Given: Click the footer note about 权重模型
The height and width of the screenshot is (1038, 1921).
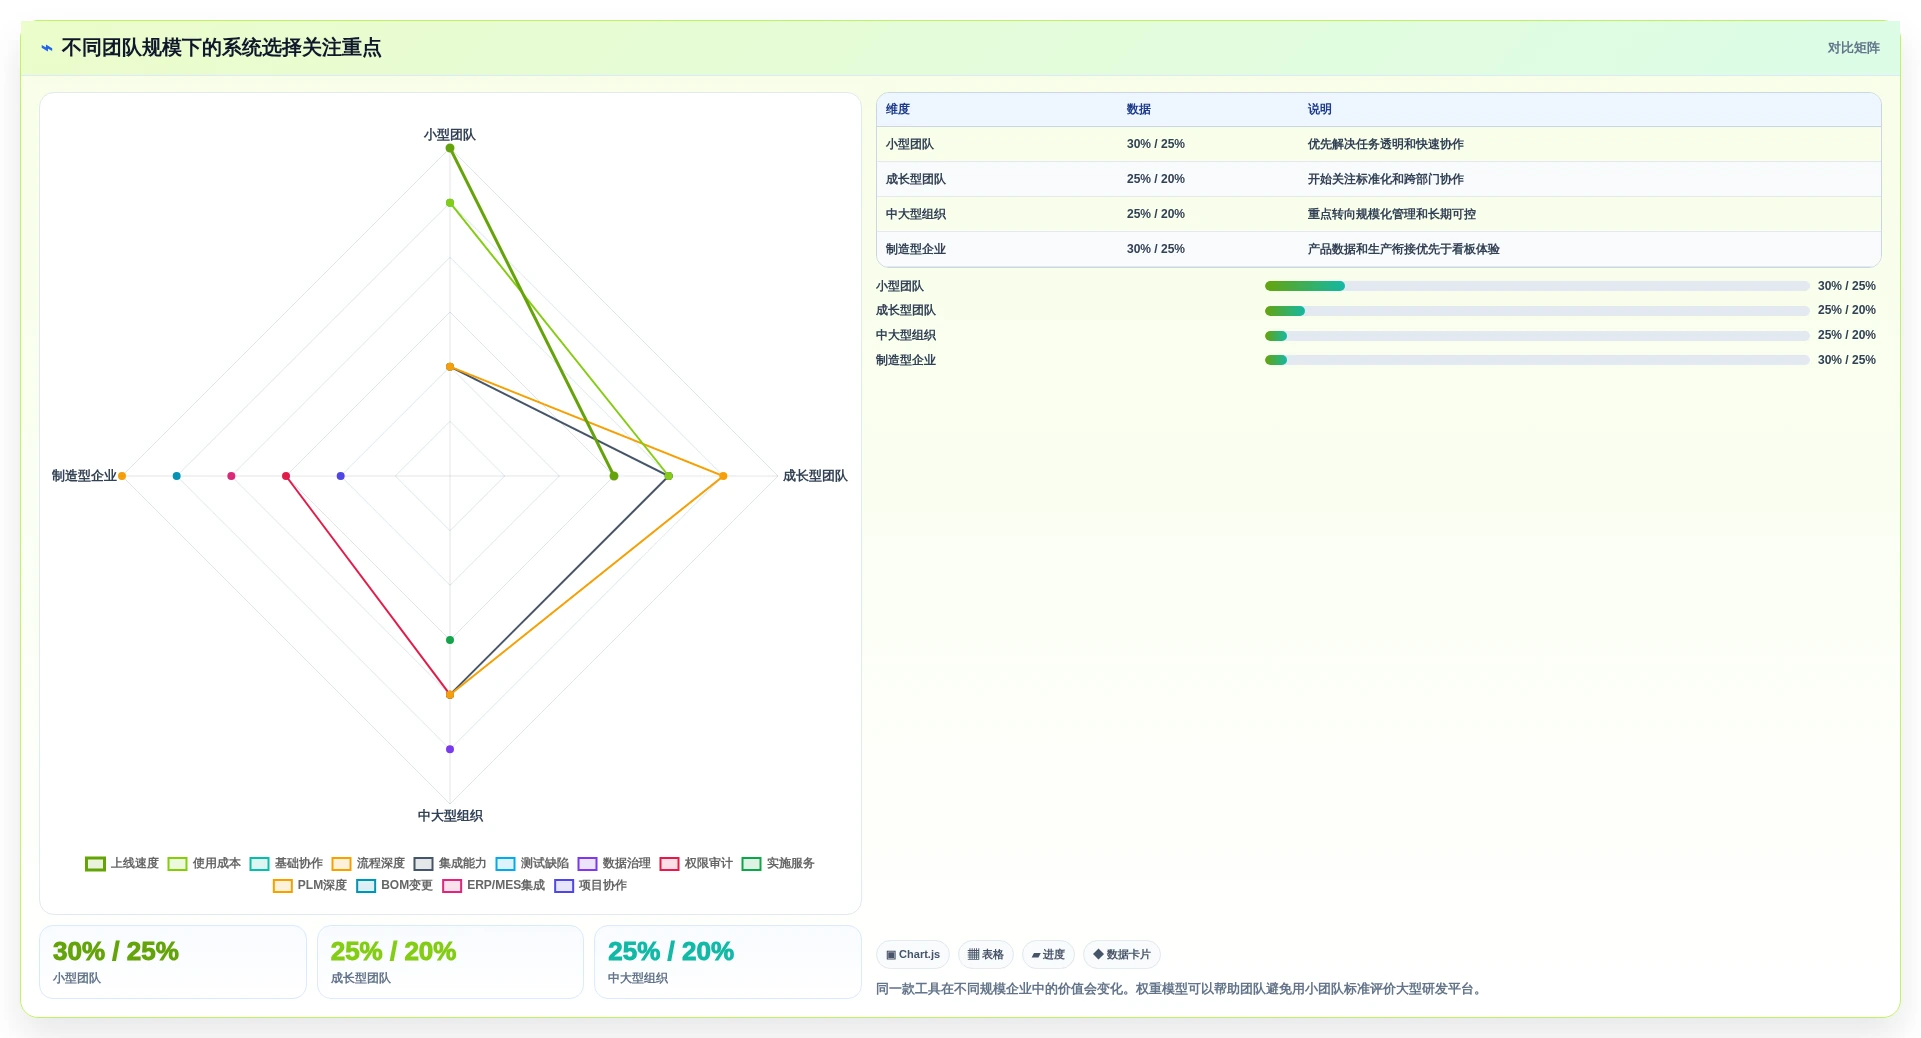Looking at the screenshot, I should pos(1180,989).
